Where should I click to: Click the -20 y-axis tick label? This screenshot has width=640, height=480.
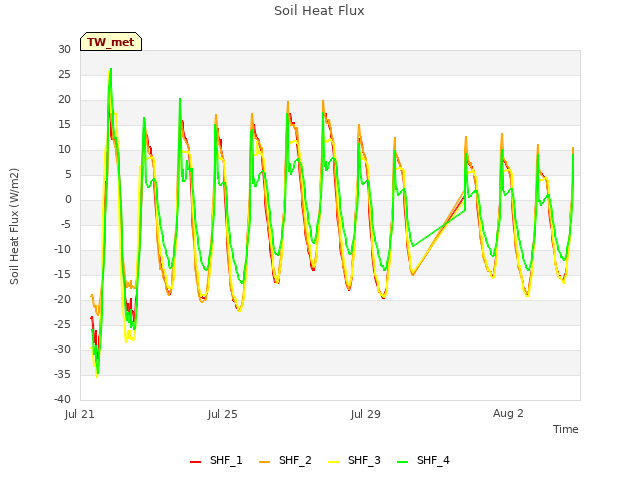point(62,300)
